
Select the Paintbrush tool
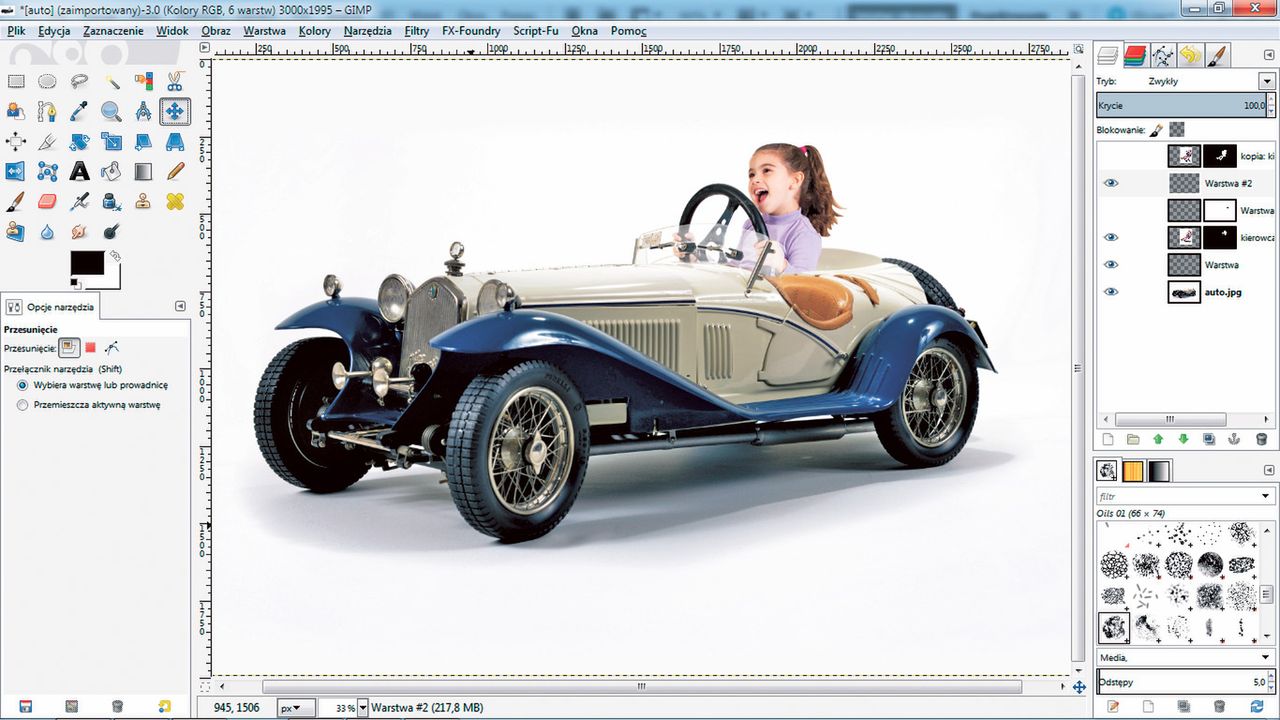[x=16, y=201]
